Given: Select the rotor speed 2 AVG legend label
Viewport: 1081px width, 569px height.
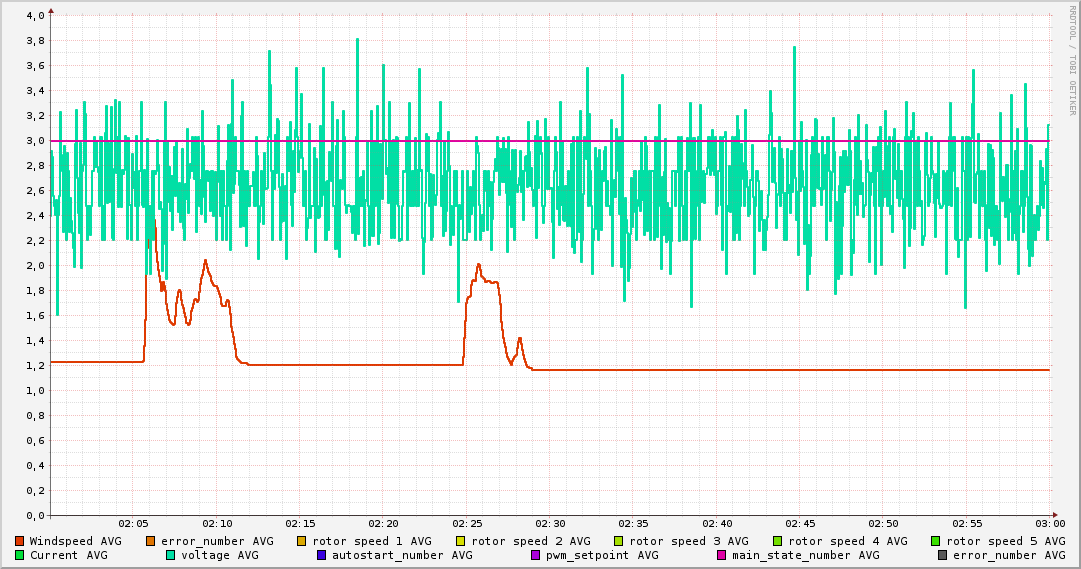Looking at the screenshot, I should 531,541.
